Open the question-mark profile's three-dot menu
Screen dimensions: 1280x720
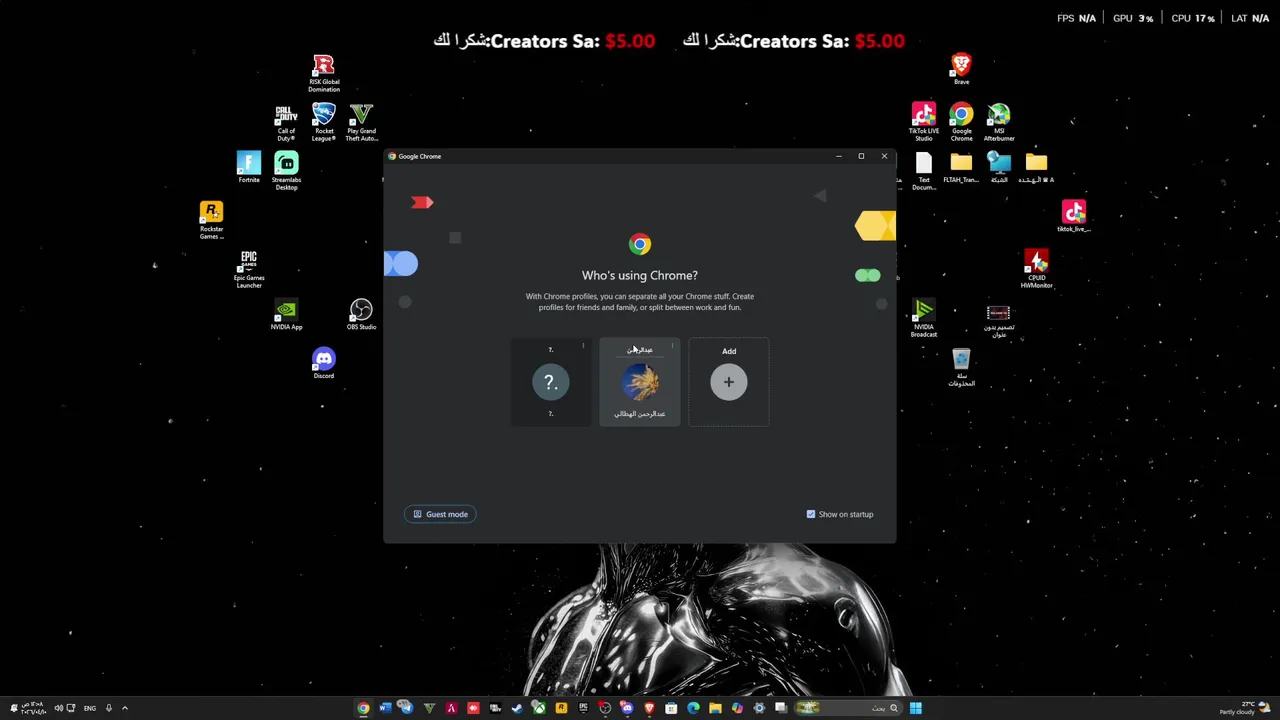pos(583,347)
